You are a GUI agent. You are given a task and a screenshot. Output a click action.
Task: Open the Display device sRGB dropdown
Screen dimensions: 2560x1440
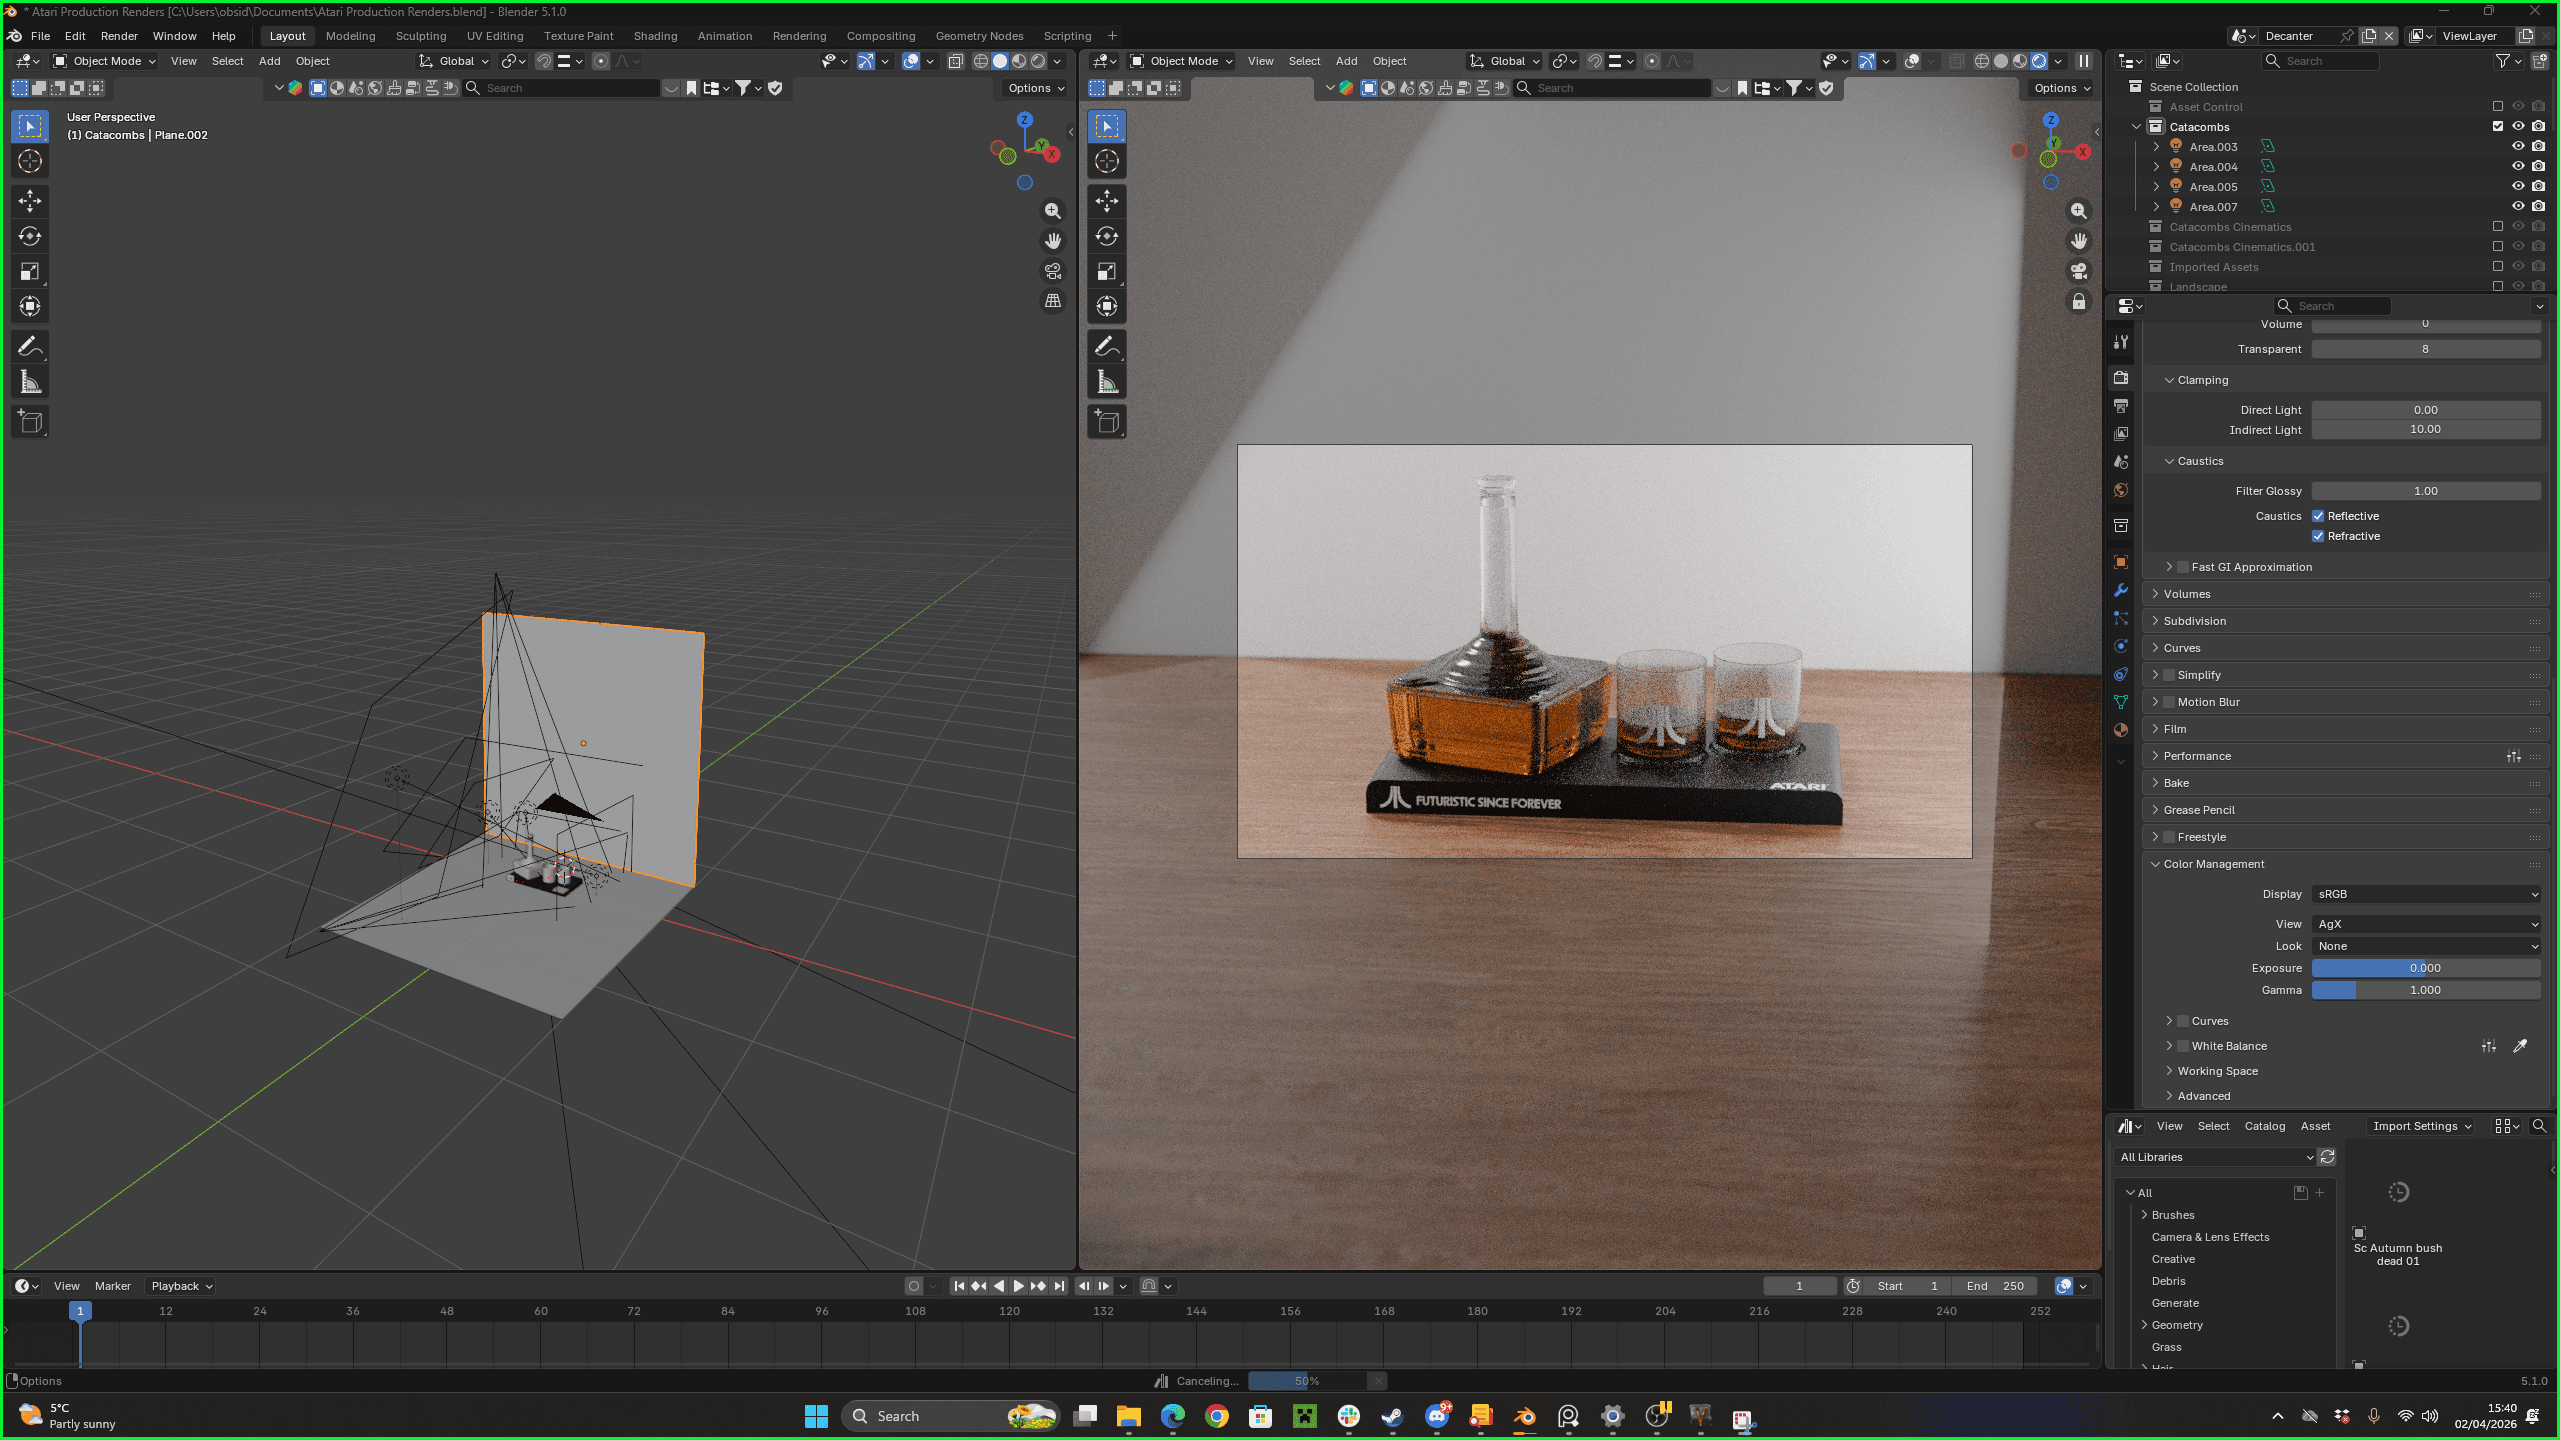click(x=2426, y=894)
